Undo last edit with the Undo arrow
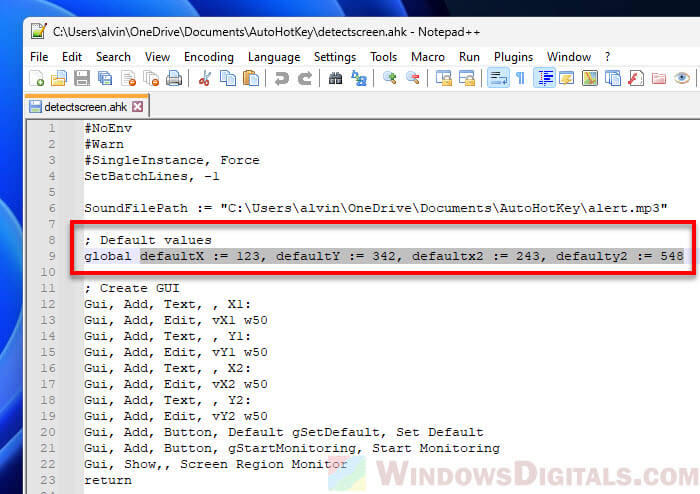700x494 pixels. (282, 79)
